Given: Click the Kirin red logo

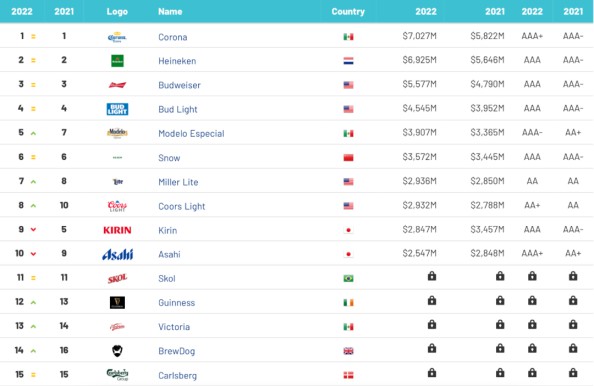Looking at the screenshot, I should [x=117, y=230].
